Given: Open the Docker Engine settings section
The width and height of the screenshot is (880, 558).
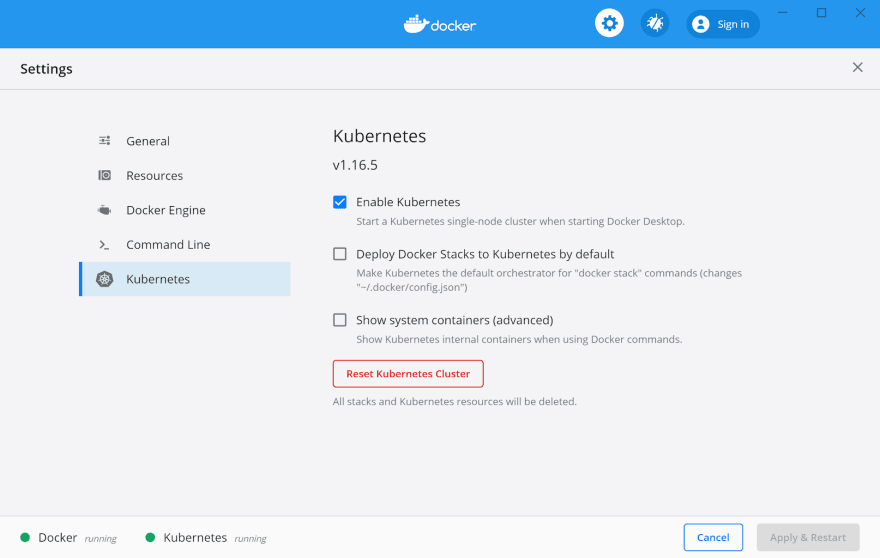Looking at the screenshot, I should pyautogui.click(x=185, y=210).
